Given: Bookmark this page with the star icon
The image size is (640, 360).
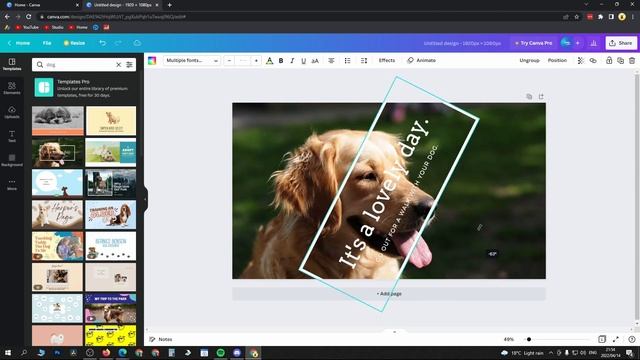Looking at the screenshot, I should tap(577, 17).
